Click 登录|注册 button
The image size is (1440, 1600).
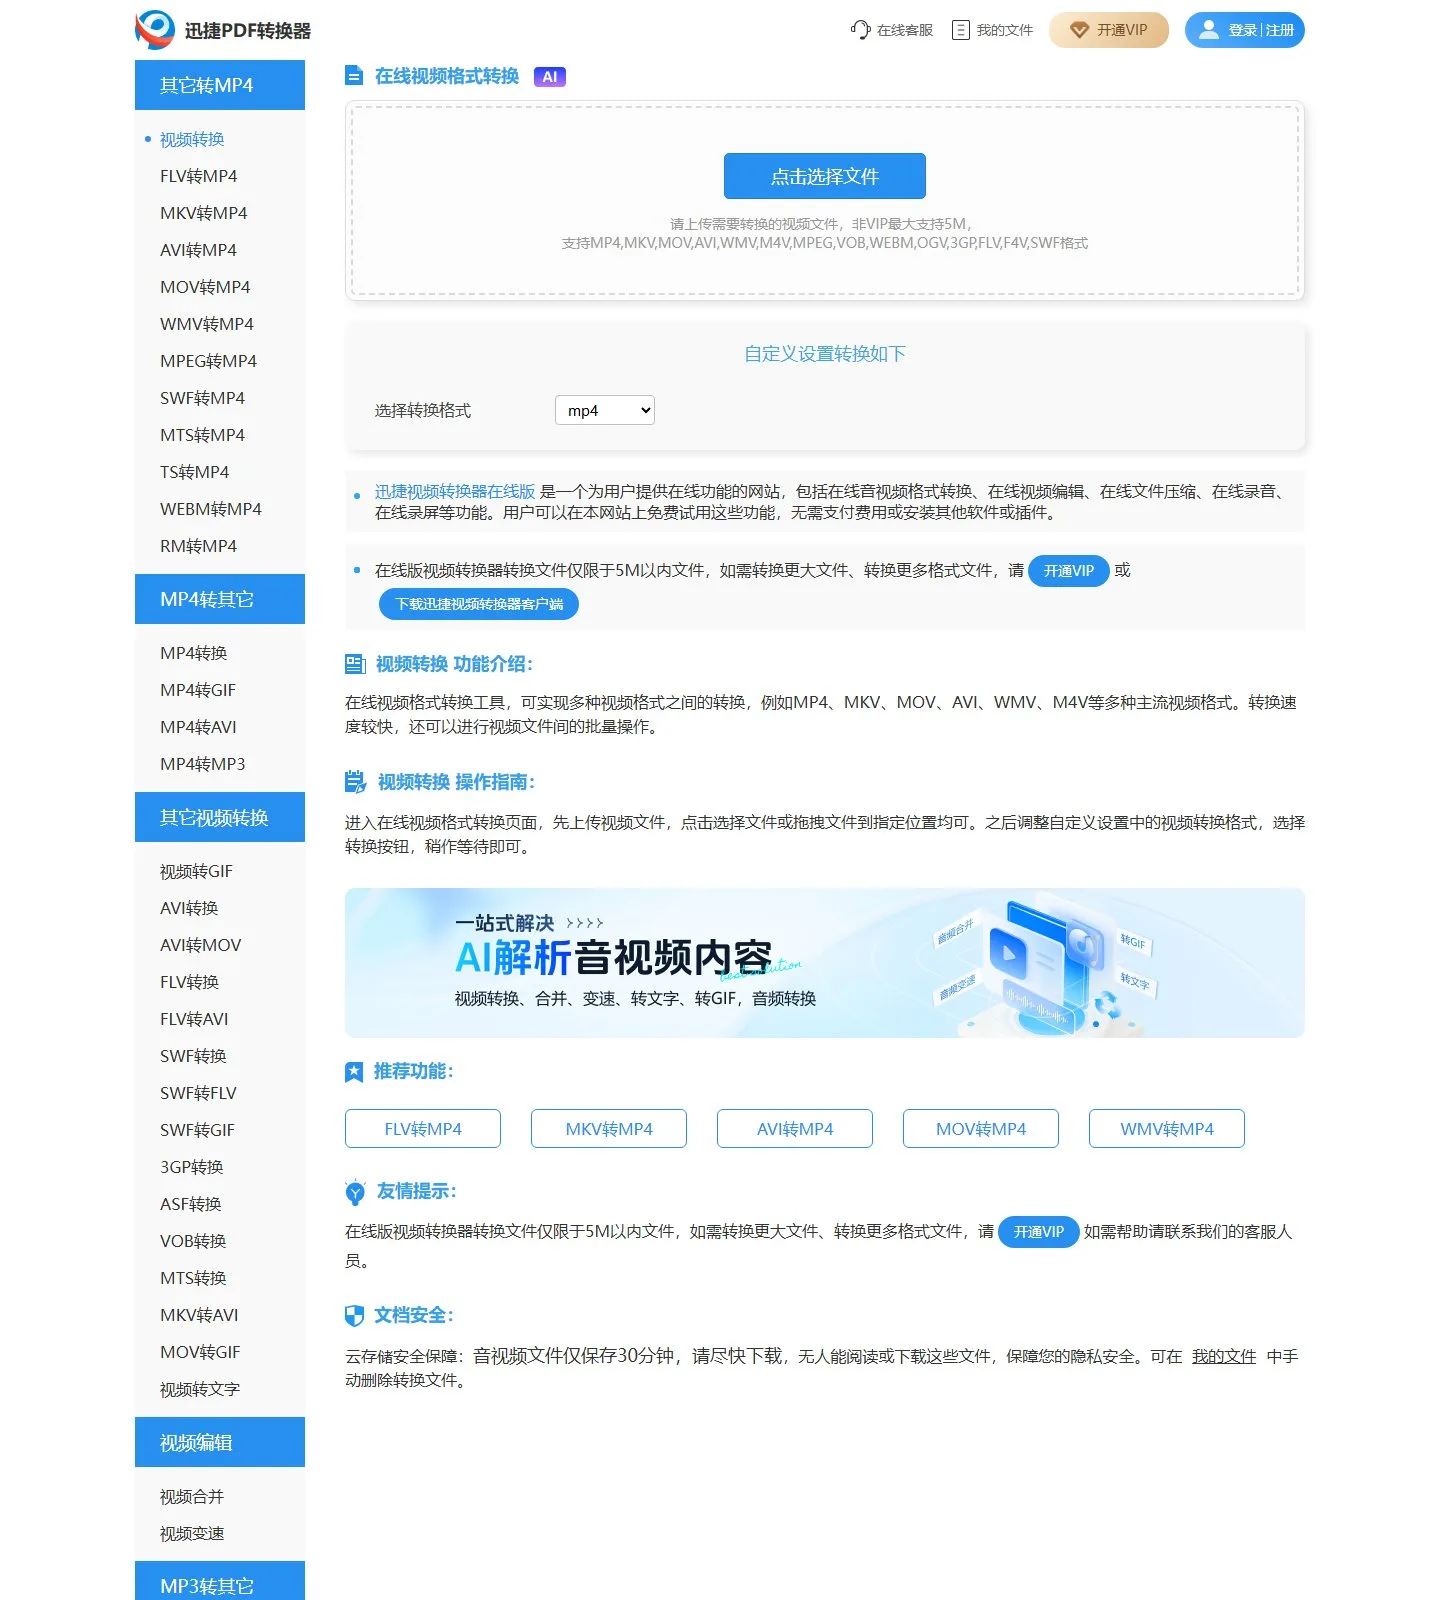pos(1245,30)
